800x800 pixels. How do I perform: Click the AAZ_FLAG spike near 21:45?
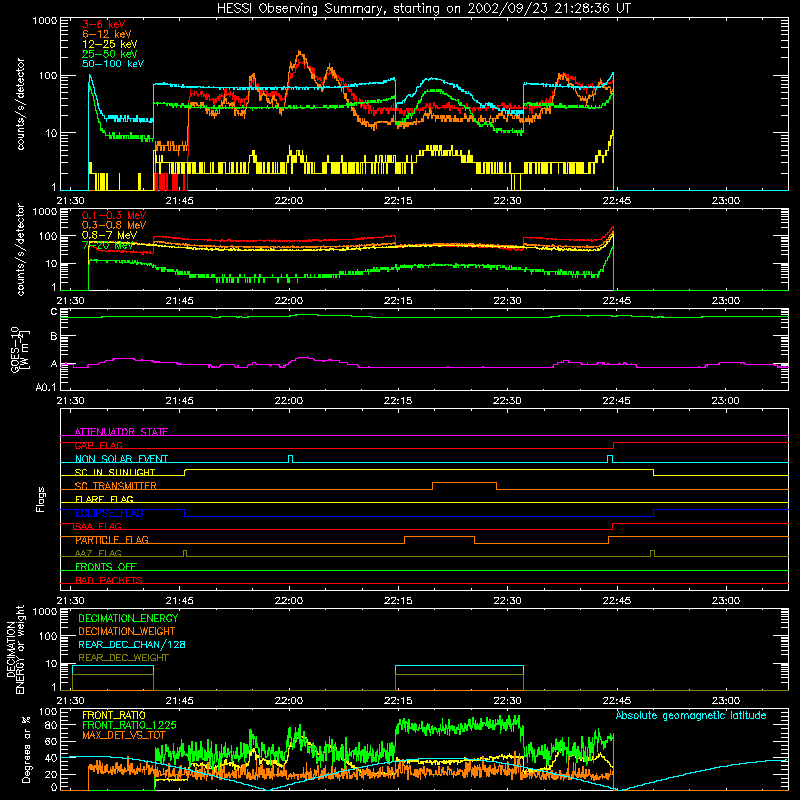pos(185,553)
